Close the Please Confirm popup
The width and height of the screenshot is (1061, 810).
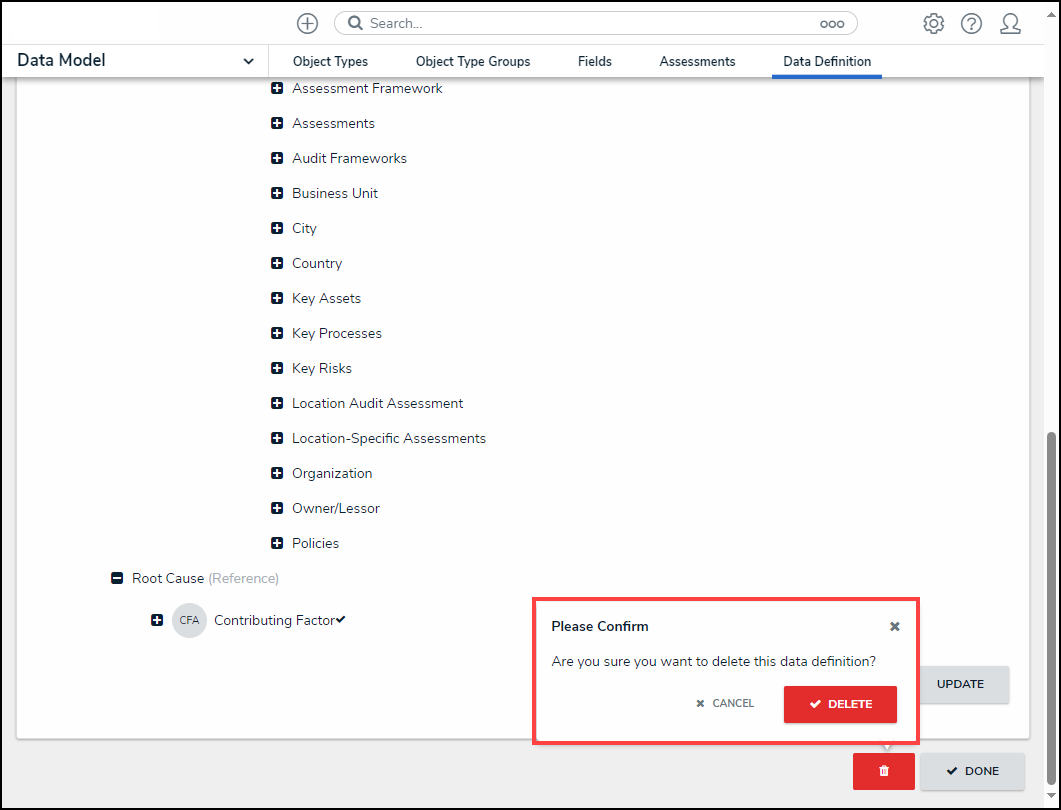895,626
